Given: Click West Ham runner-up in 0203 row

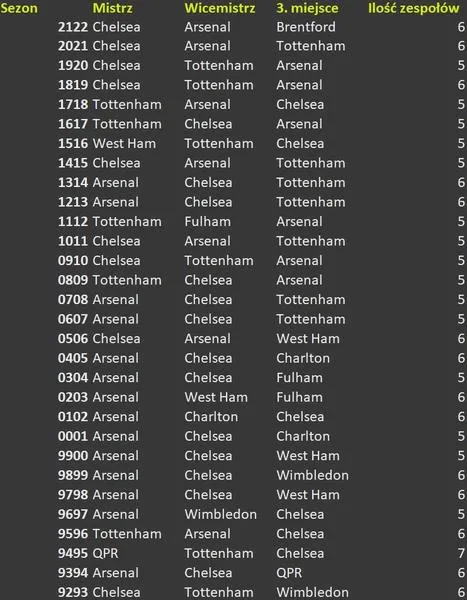Looking at the screenshot, I should (216, 398).
